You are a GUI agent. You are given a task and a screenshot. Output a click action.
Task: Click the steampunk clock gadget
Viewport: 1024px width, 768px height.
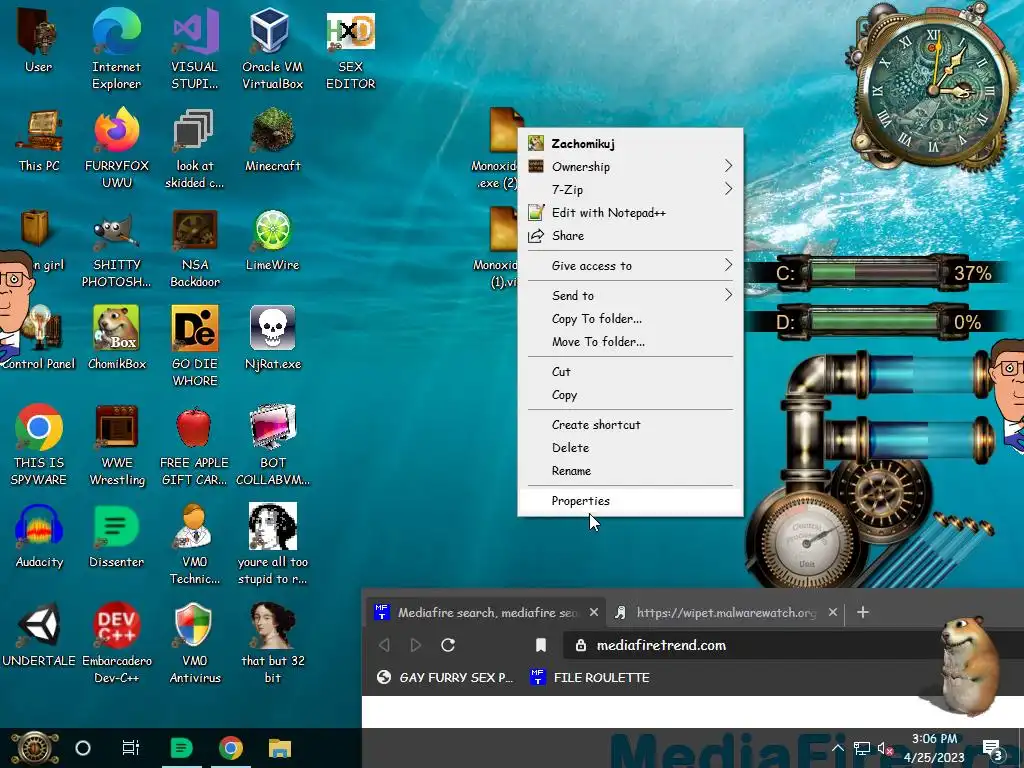click(934, 88)
